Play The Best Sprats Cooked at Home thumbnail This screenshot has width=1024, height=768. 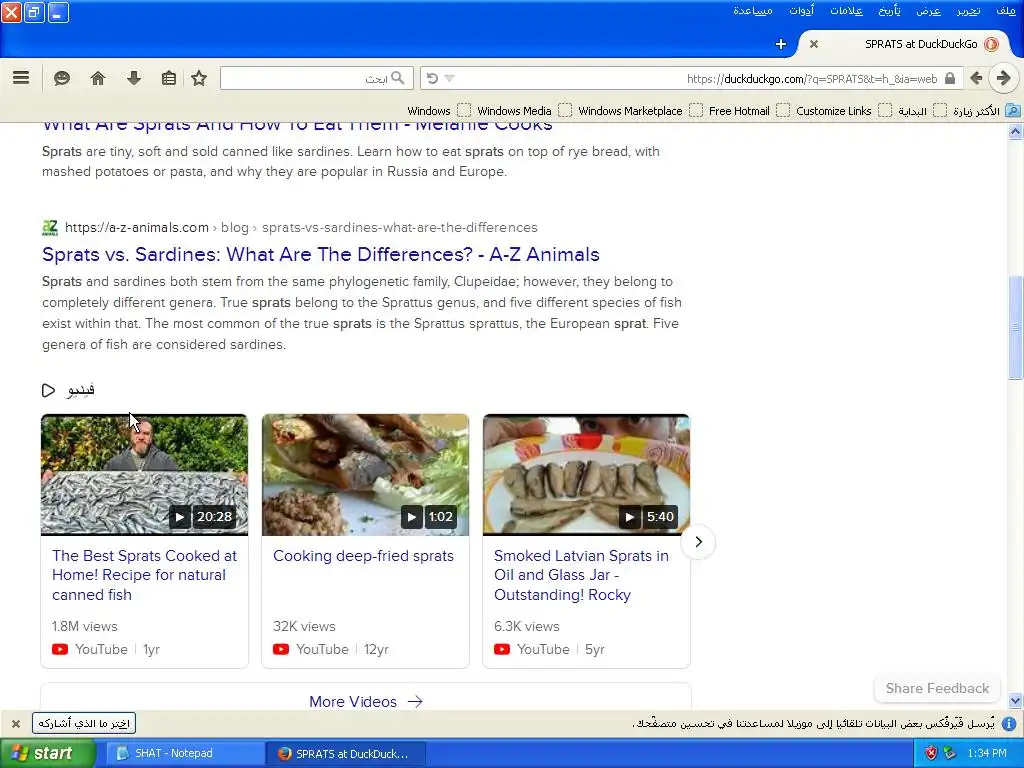tap(144, 475)
